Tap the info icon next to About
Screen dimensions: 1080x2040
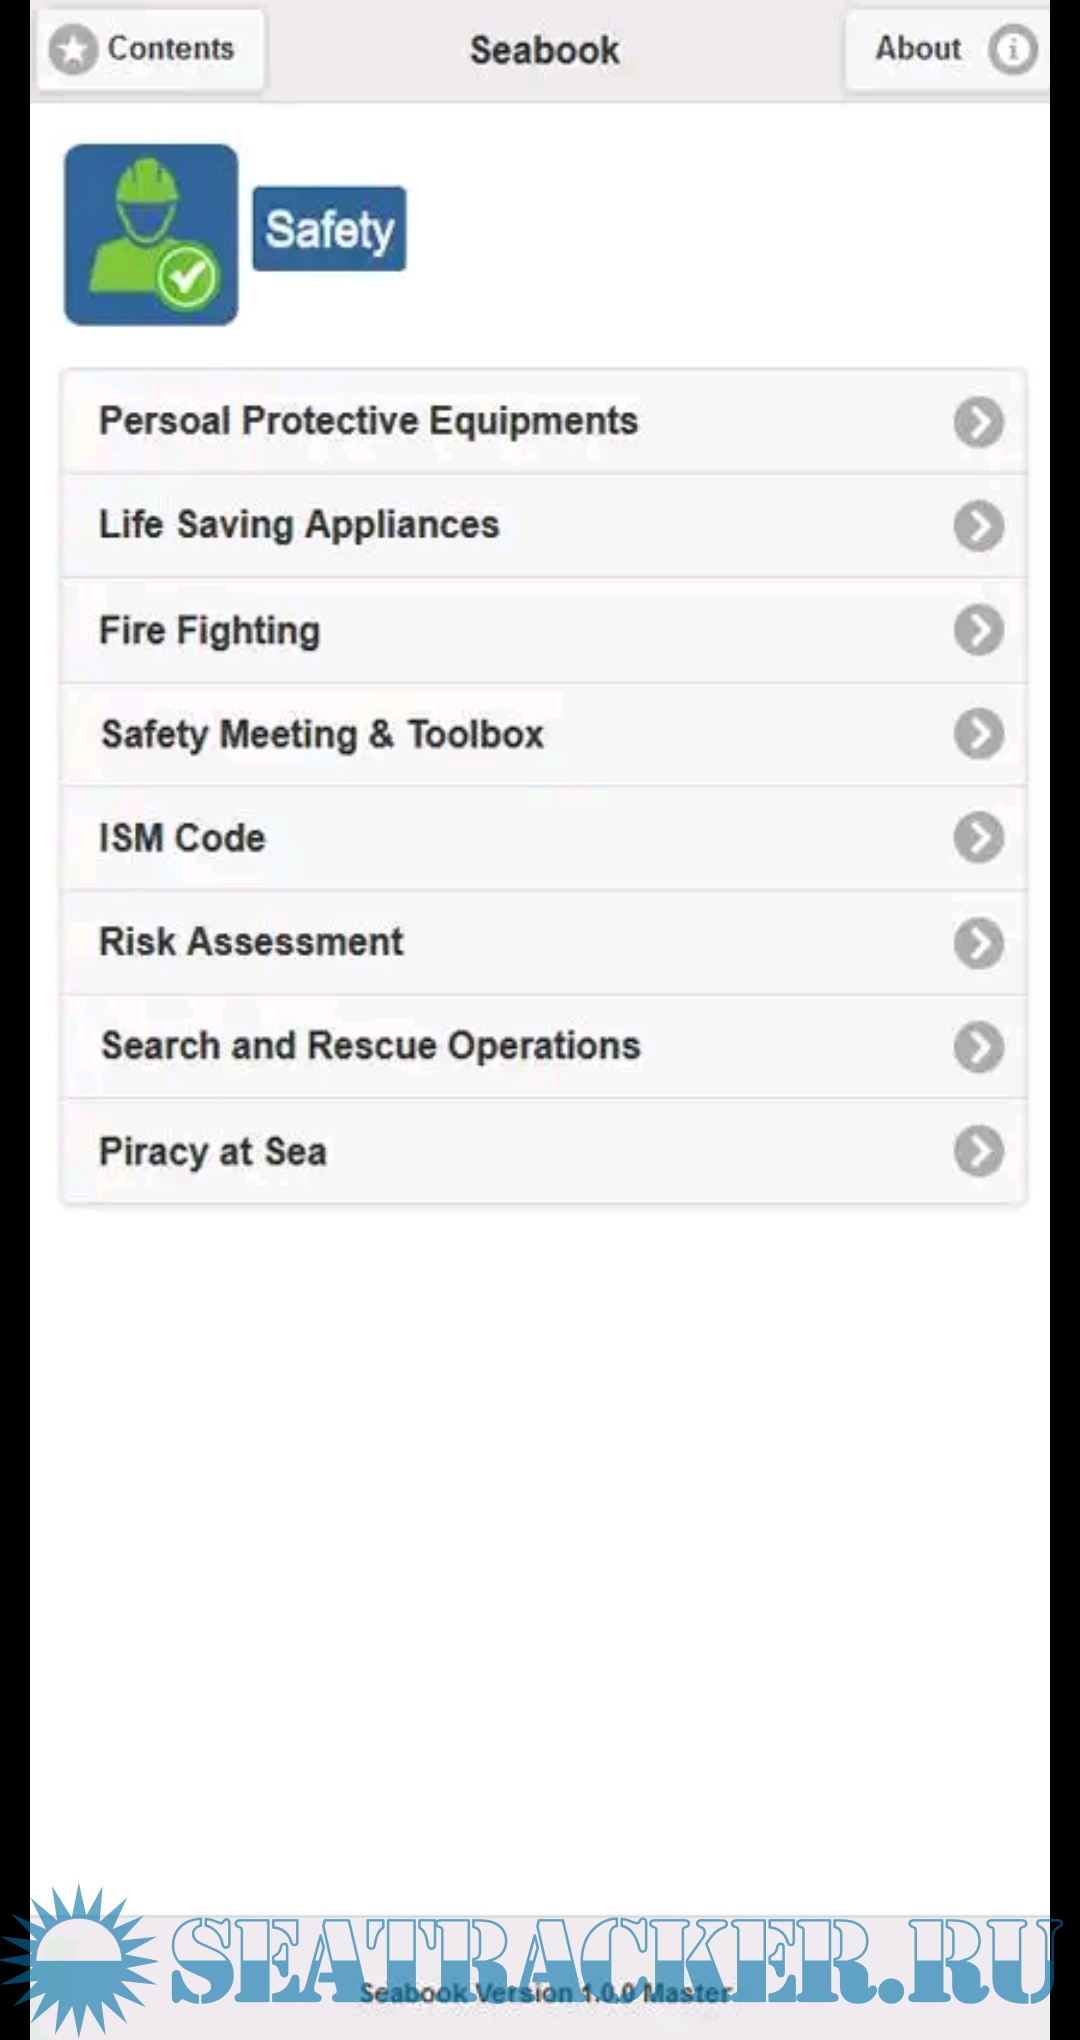tap(1012, 49)
